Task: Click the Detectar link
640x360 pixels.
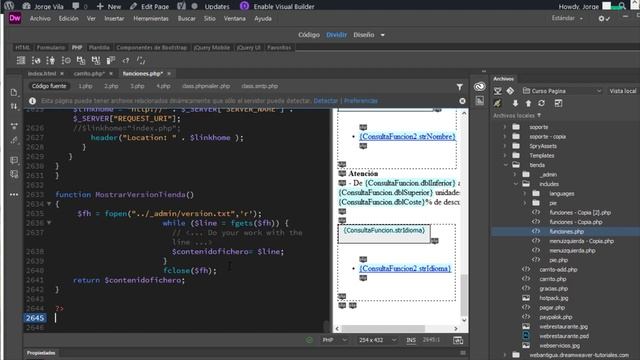Action: click(x=325, y=101)
